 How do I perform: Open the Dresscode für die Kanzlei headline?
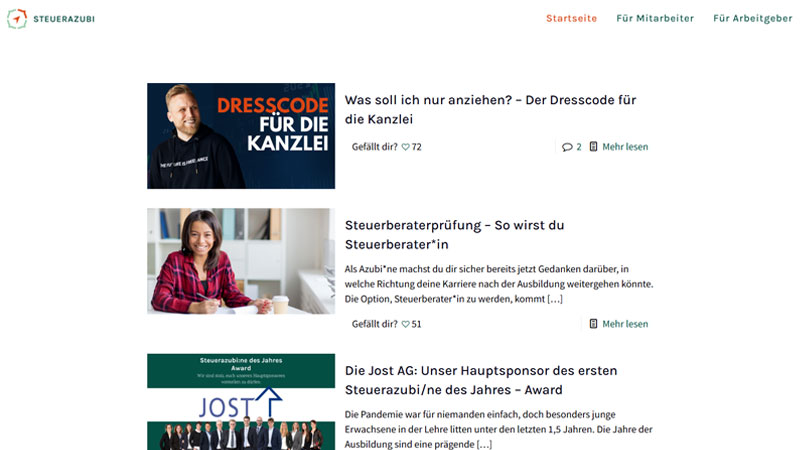click(490, 109)
